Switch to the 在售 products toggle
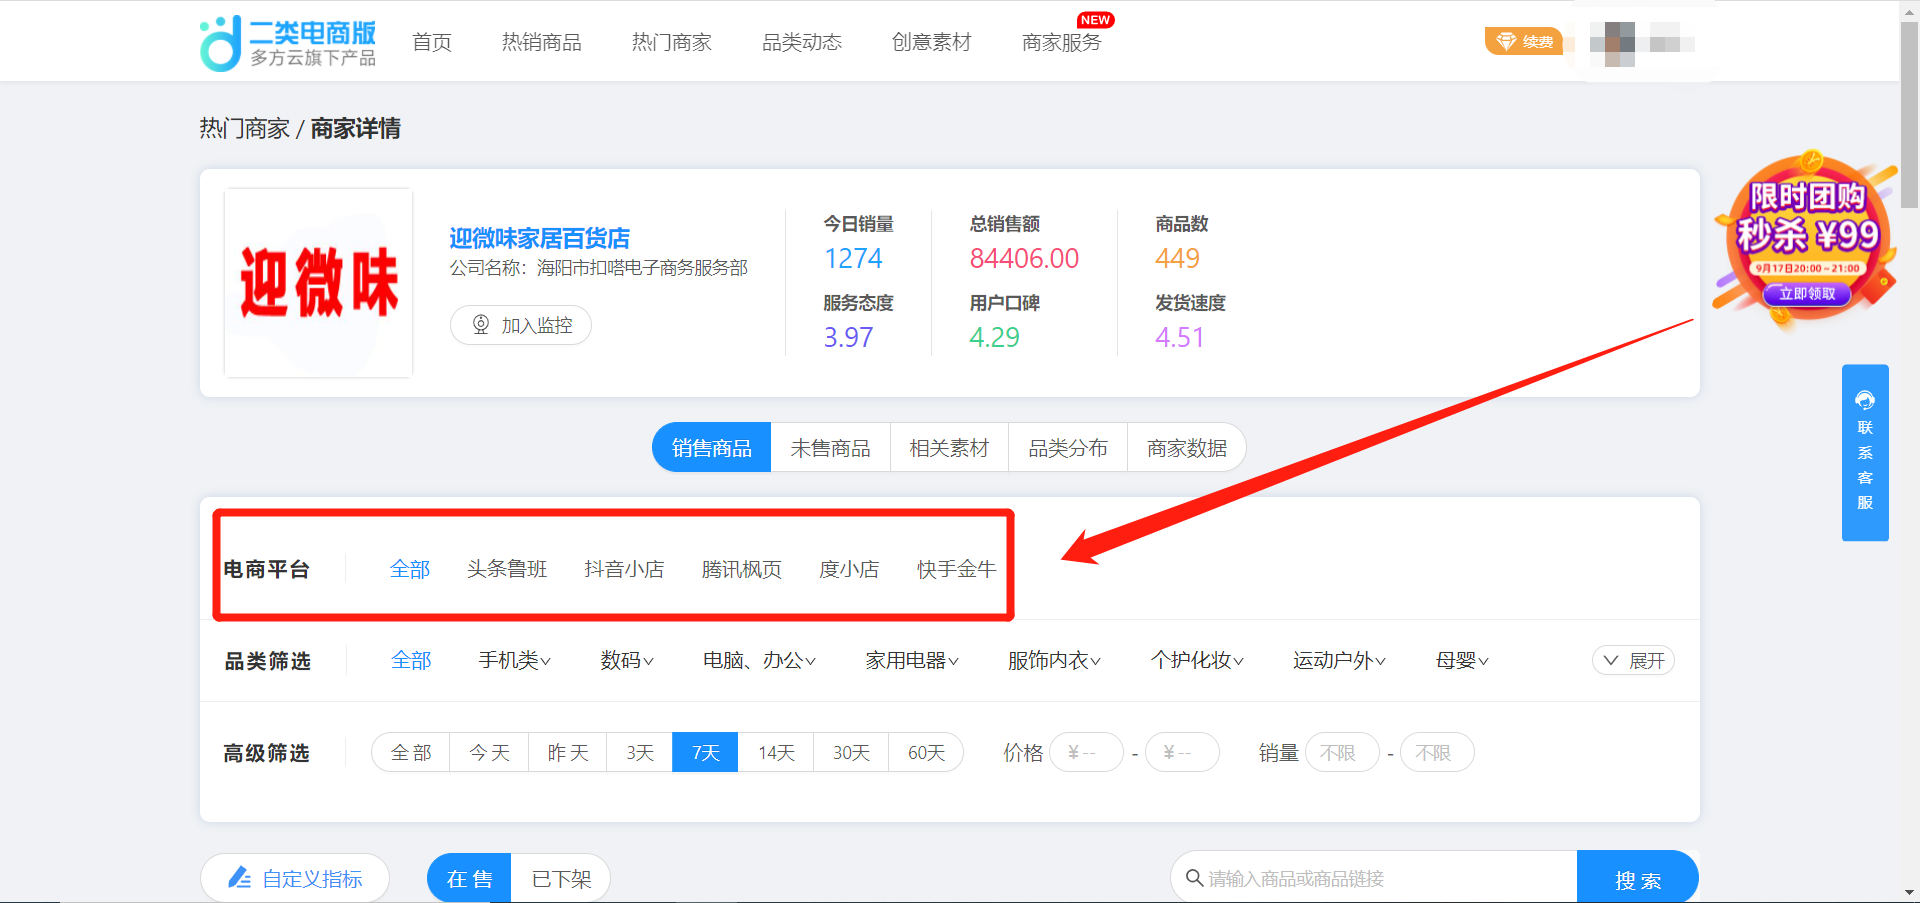 [x=469, y=878]
